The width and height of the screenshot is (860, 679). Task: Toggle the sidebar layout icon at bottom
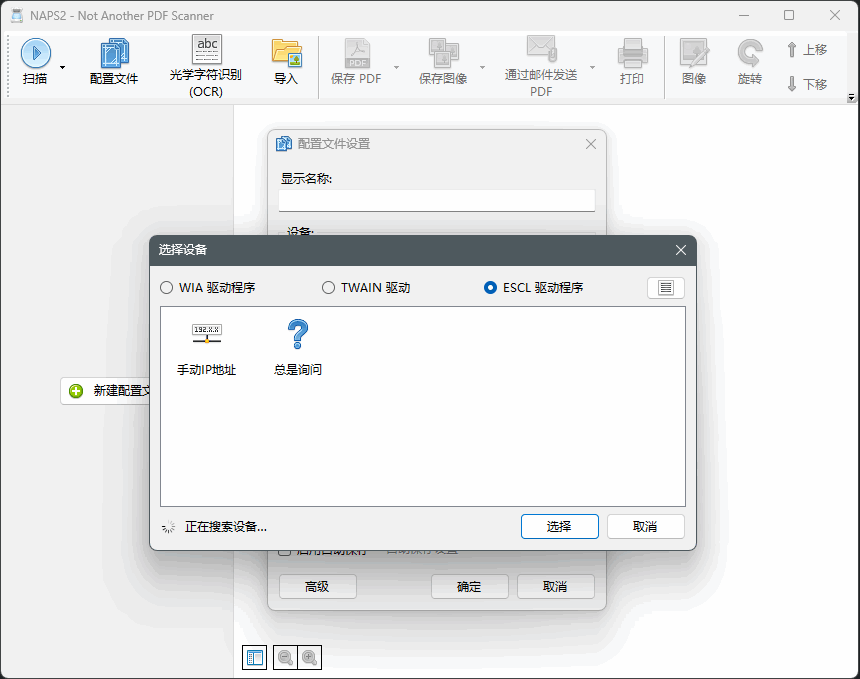pyautogui.click(x=255, y=657)
